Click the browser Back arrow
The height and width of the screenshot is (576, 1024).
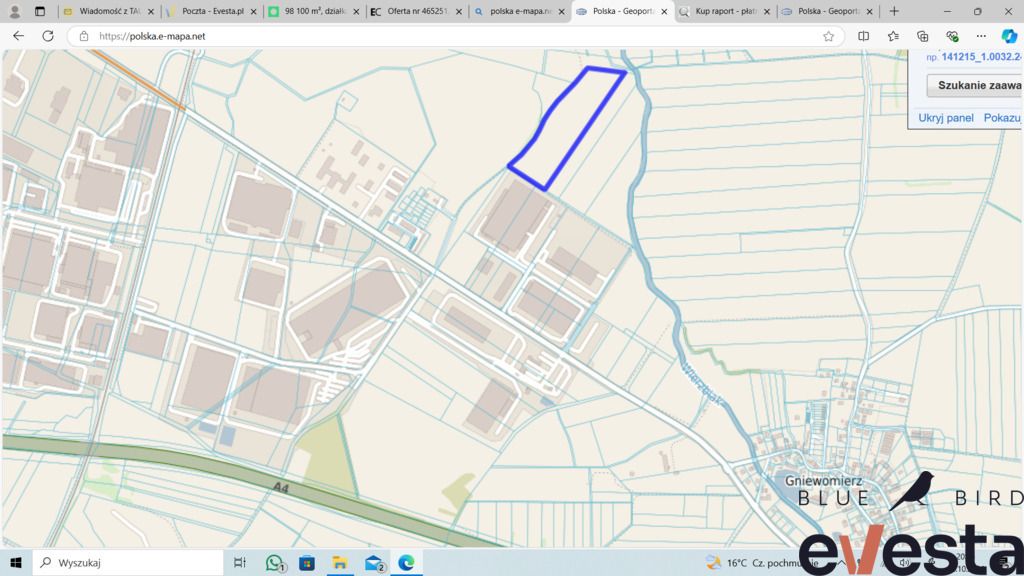pos(18,36)
